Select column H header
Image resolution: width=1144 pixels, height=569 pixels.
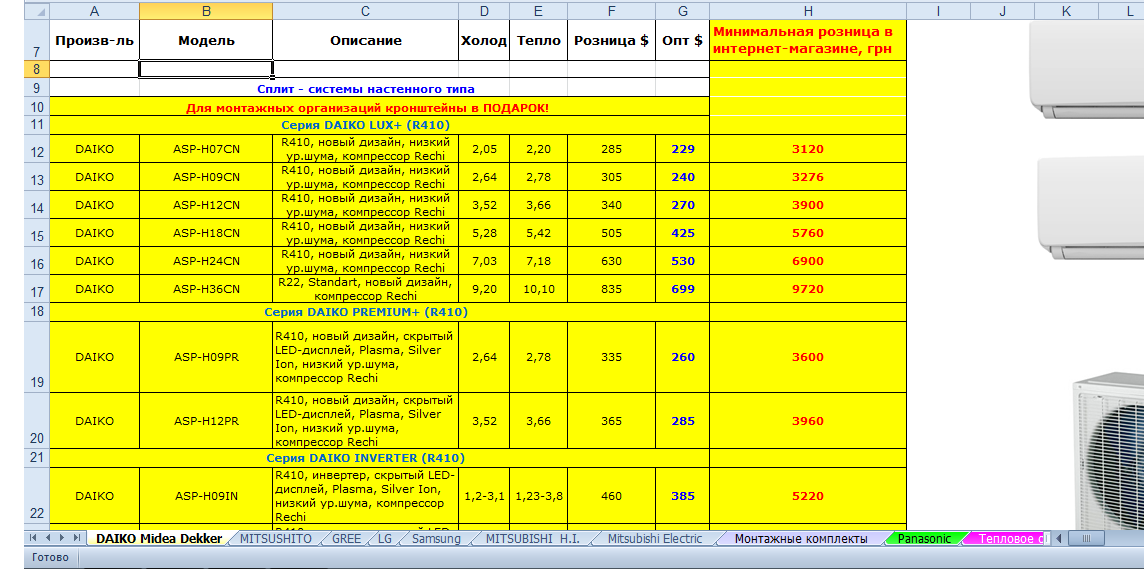808,11
